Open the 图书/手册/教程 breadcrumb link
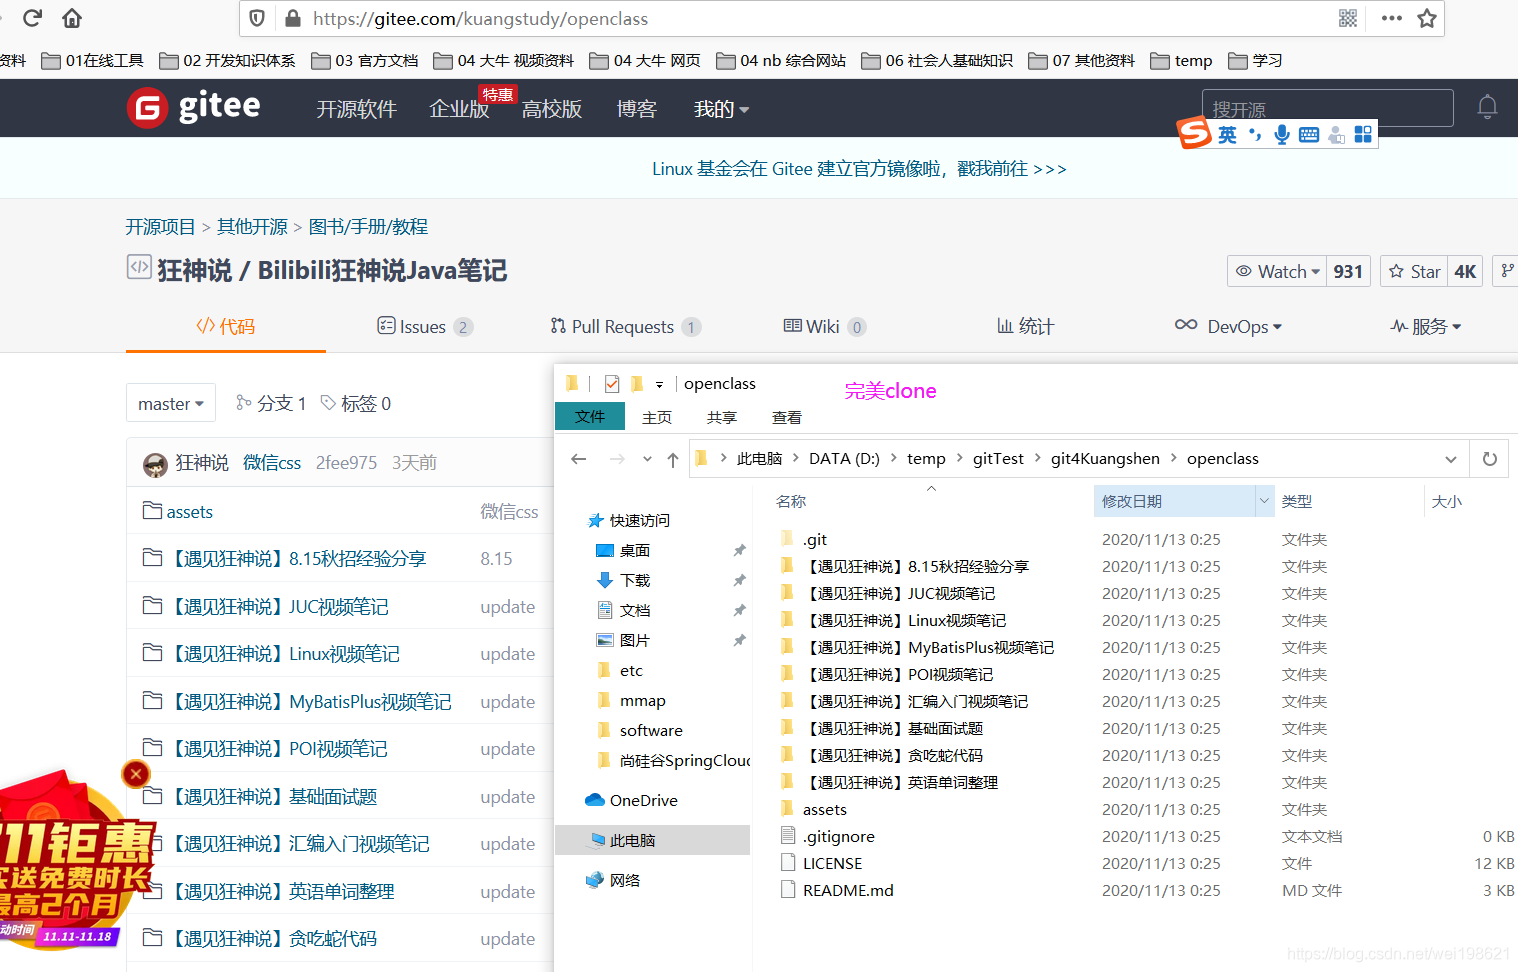The width and height of the screenshot is (1518, 972). [x=368, y=227]
